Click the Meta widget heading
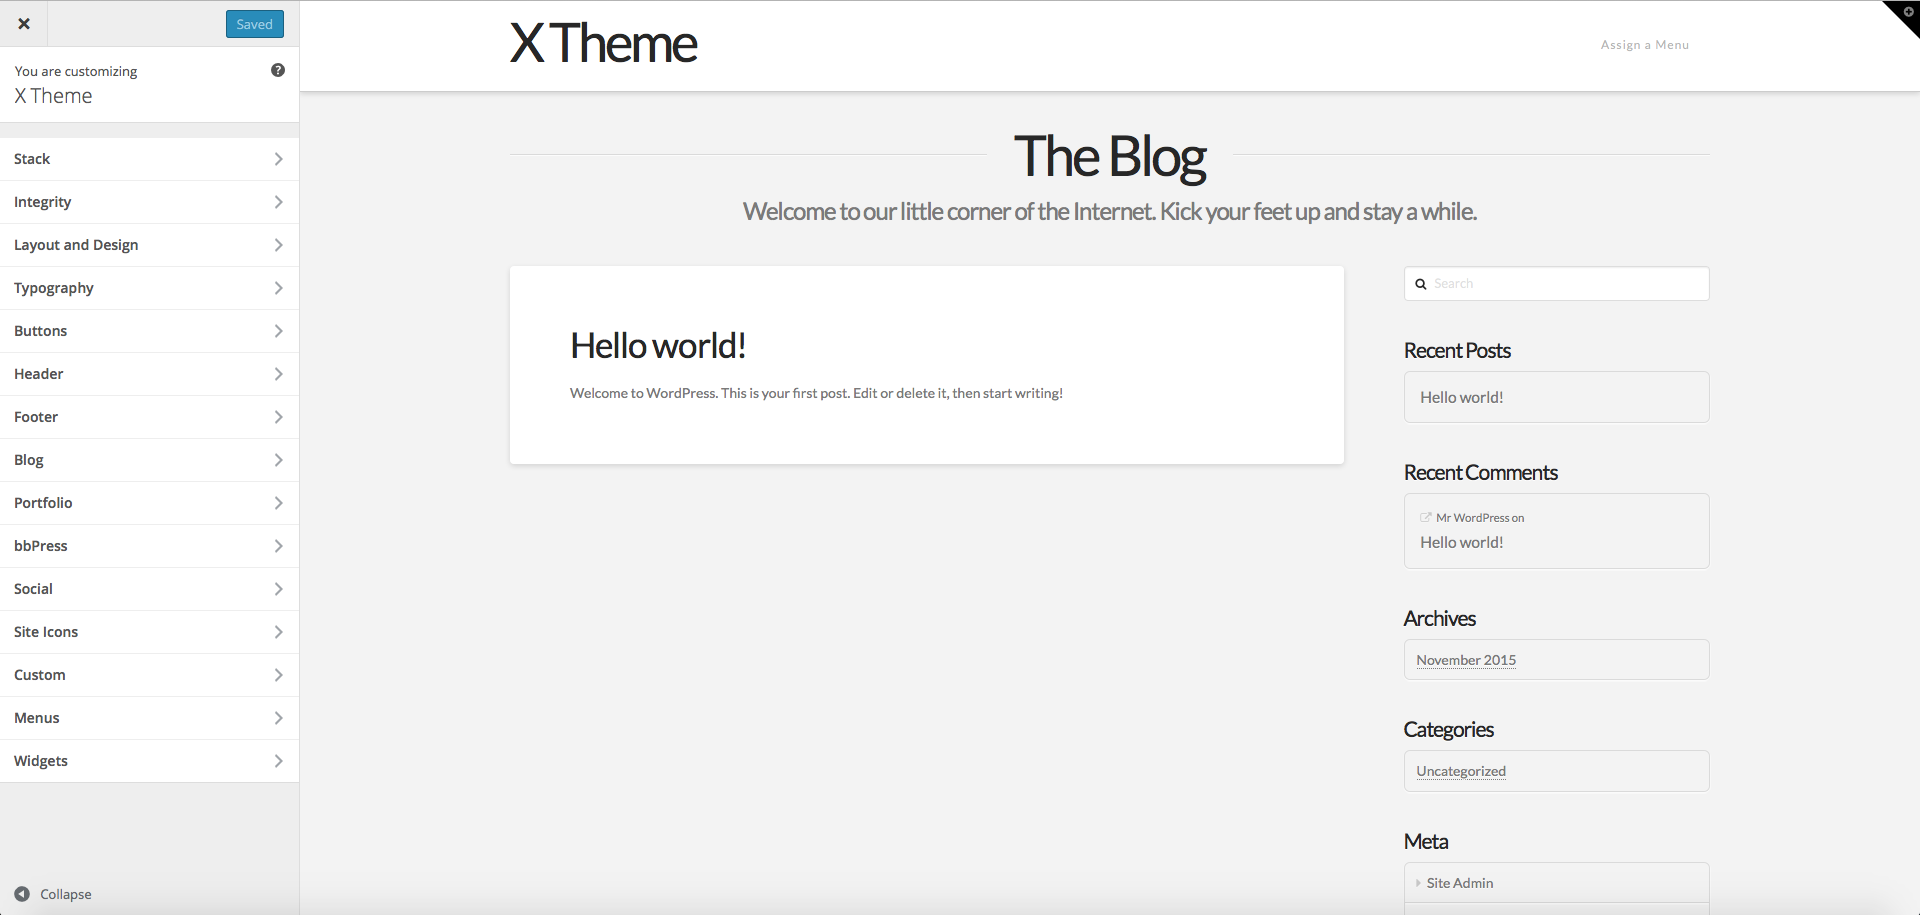 [x=1426, y=842]
